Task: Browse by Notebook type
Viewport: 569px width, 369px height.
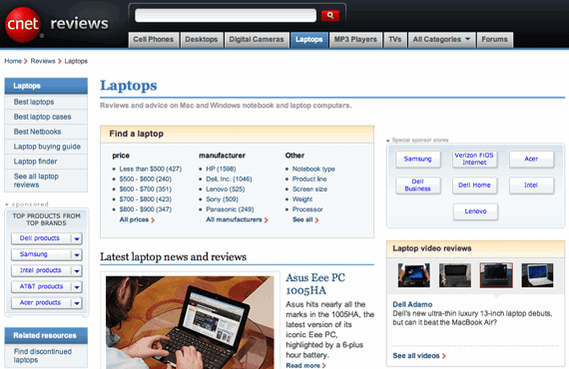Action: (314, 169)
